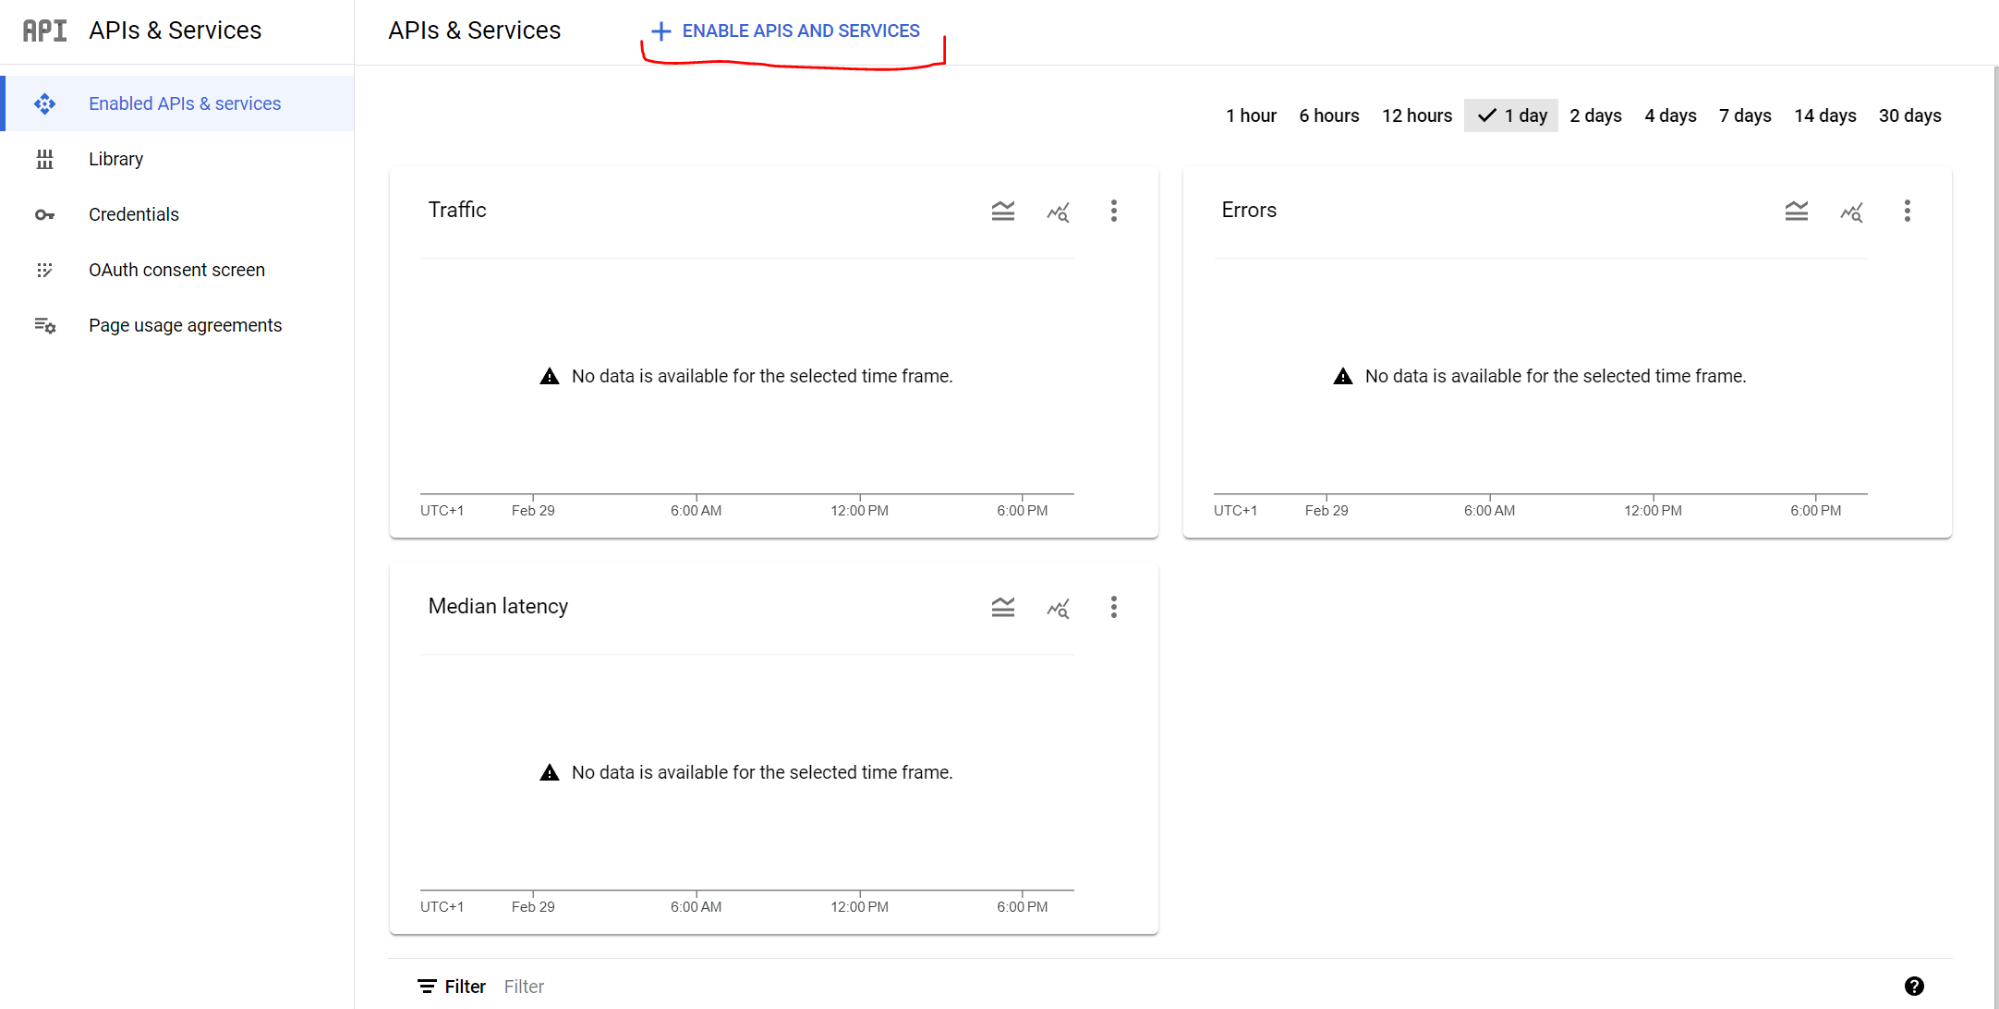This screenshot has width=1999, height=1009.
Task: Open Page usage agreements
Action: (x=185, y=326)
